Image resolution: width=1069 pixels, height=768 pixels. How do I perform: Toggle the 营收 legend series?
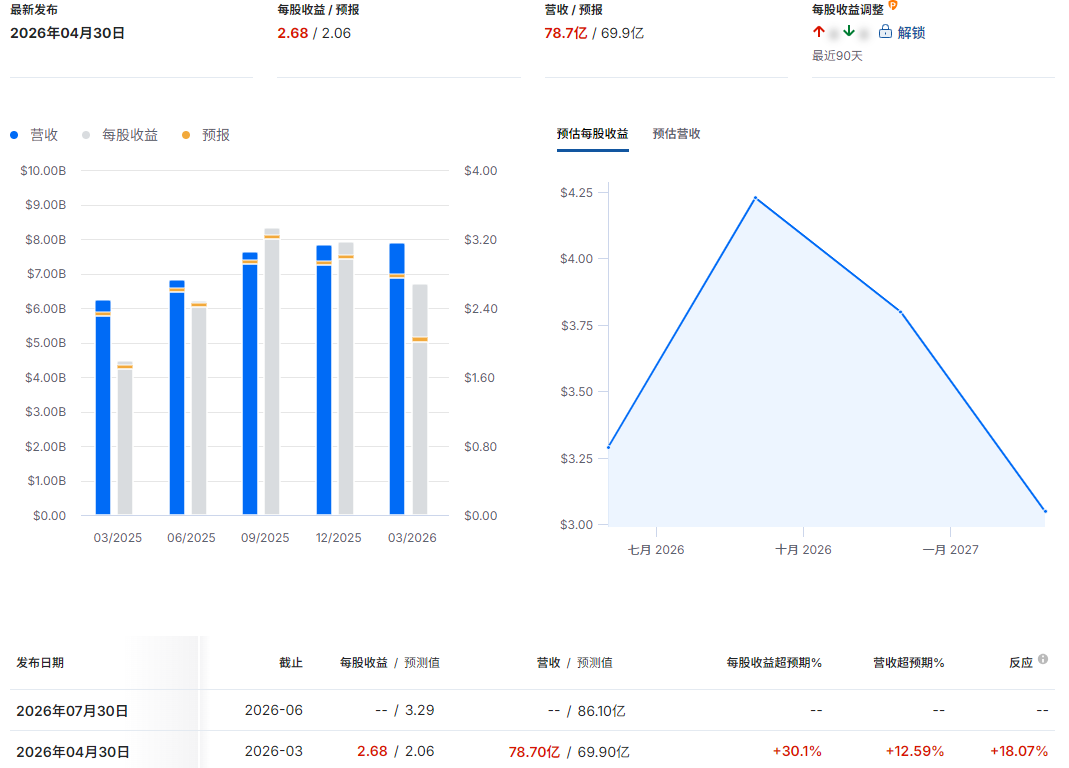point(34,135)
